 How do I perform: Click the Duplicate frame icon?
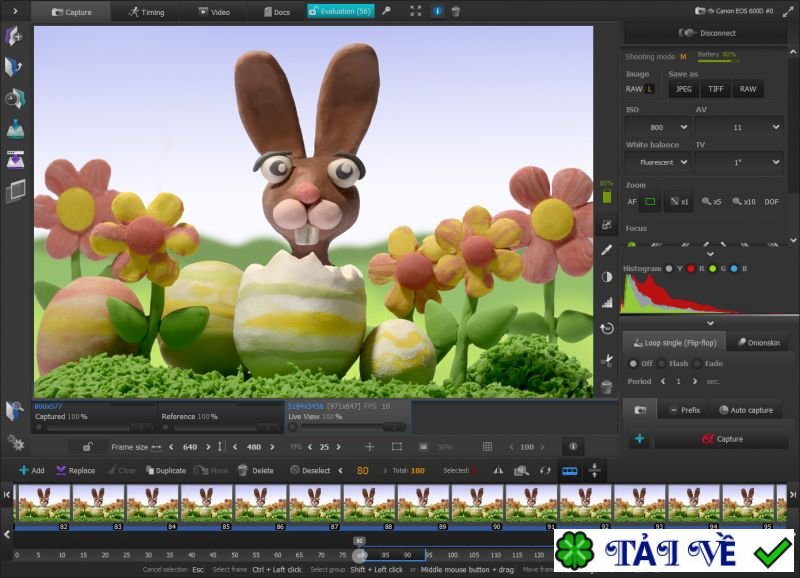click(151, 470)
